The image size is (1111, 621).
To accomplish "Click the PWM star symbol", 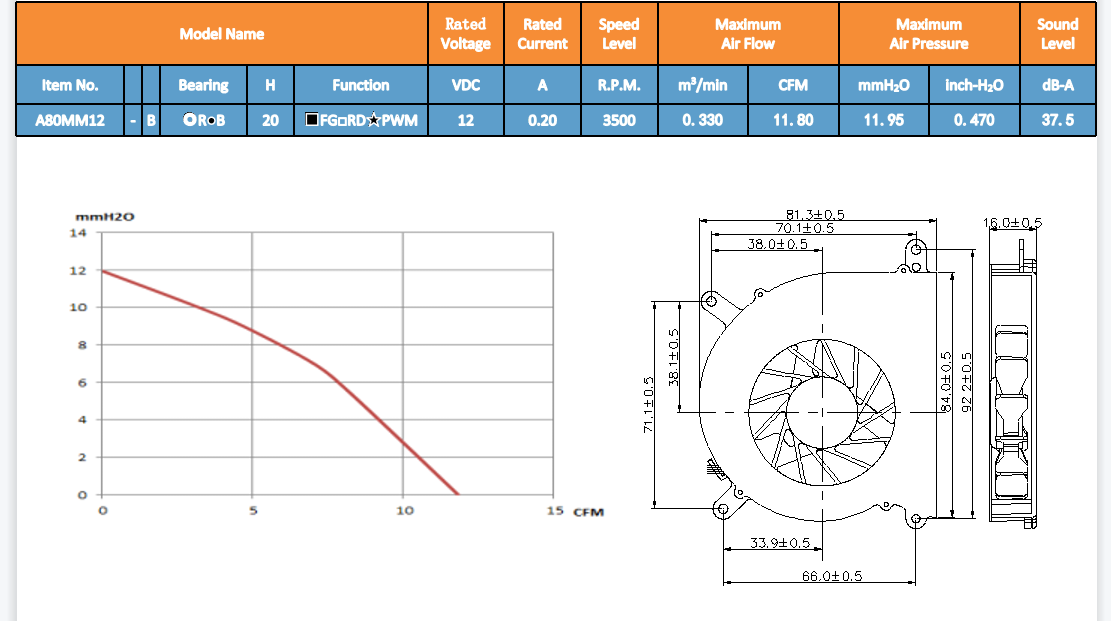I will pos(373,121).
